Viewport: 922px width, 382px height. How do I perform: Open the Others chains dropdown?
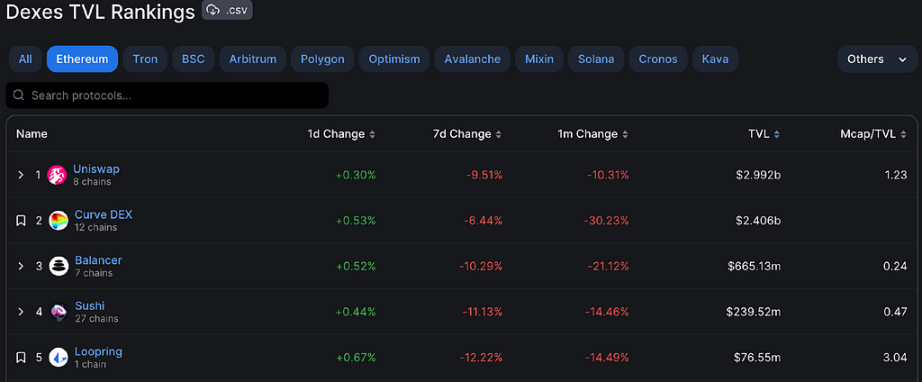click(877, 59)
